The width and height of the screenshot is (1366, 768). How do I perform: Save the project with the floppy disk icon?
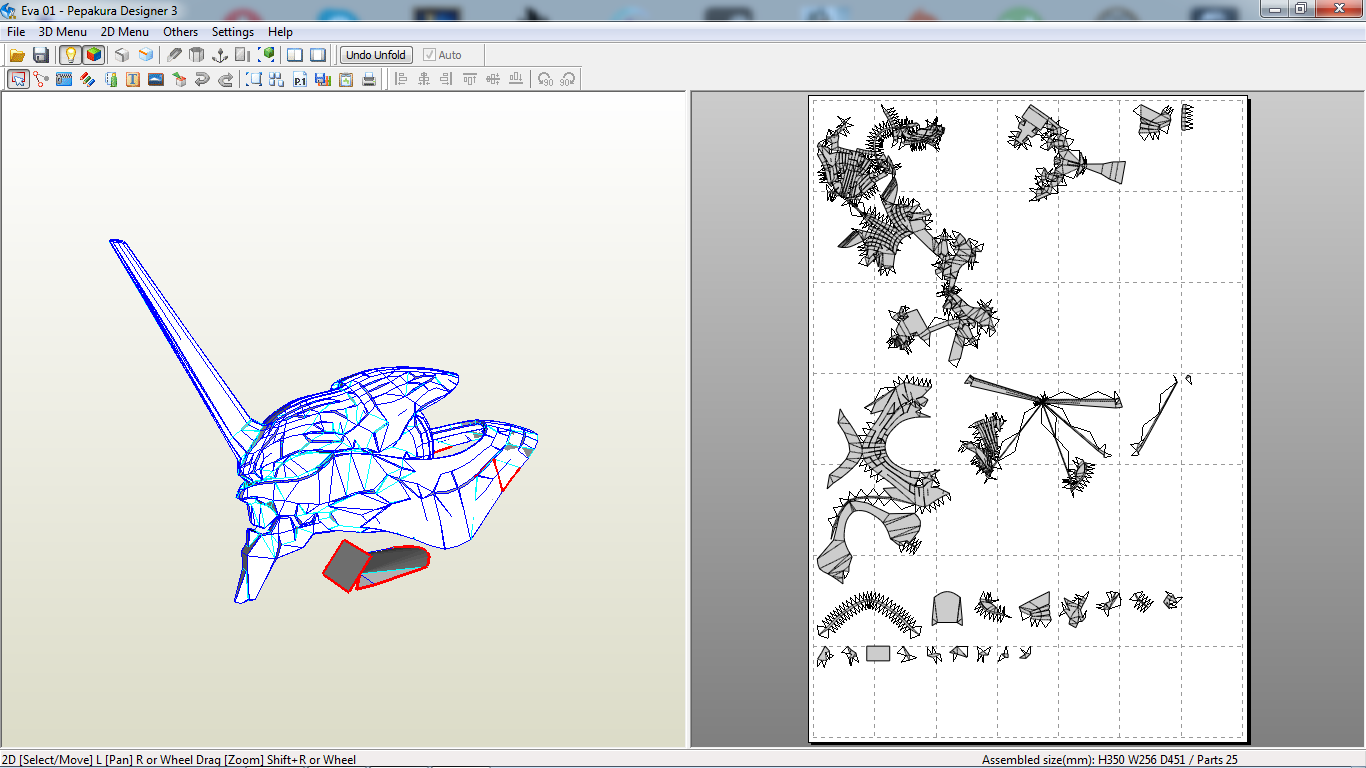(x=41, y=55)
